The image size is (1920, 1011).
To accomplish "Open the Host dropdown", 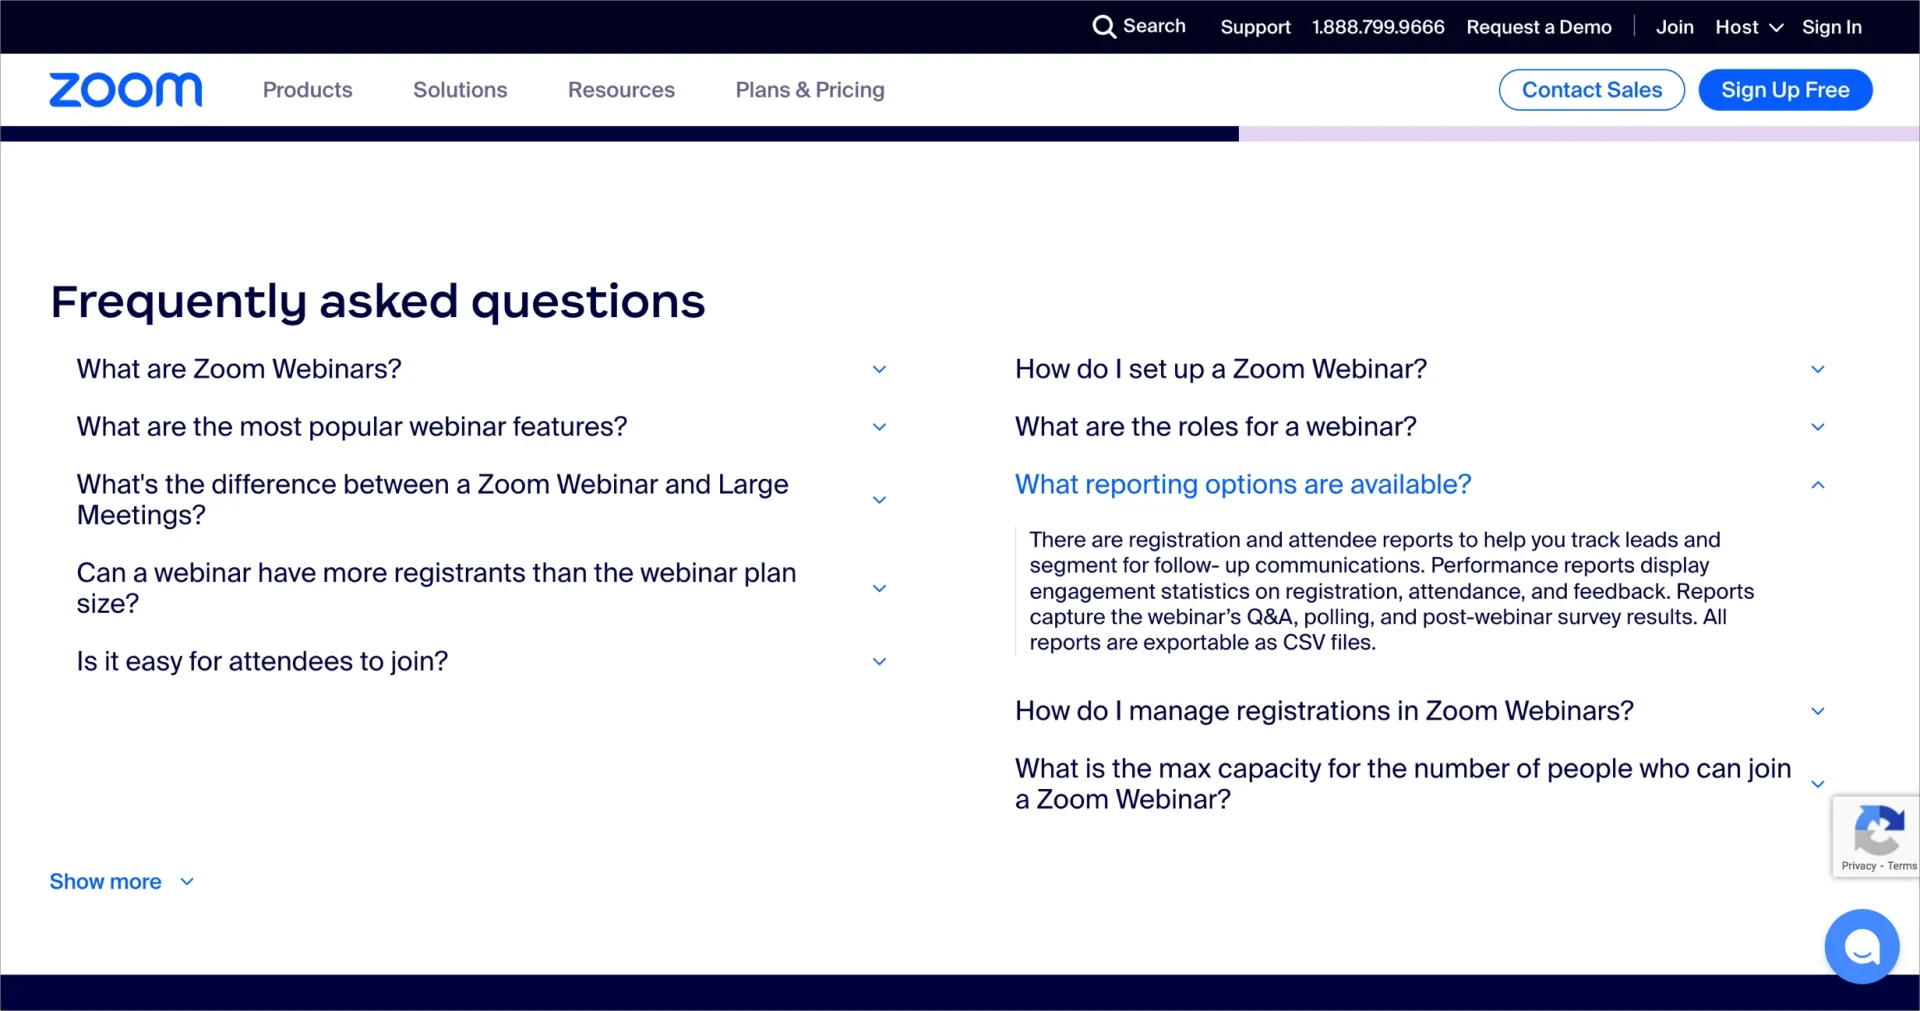I will (x=1747, y=27).
